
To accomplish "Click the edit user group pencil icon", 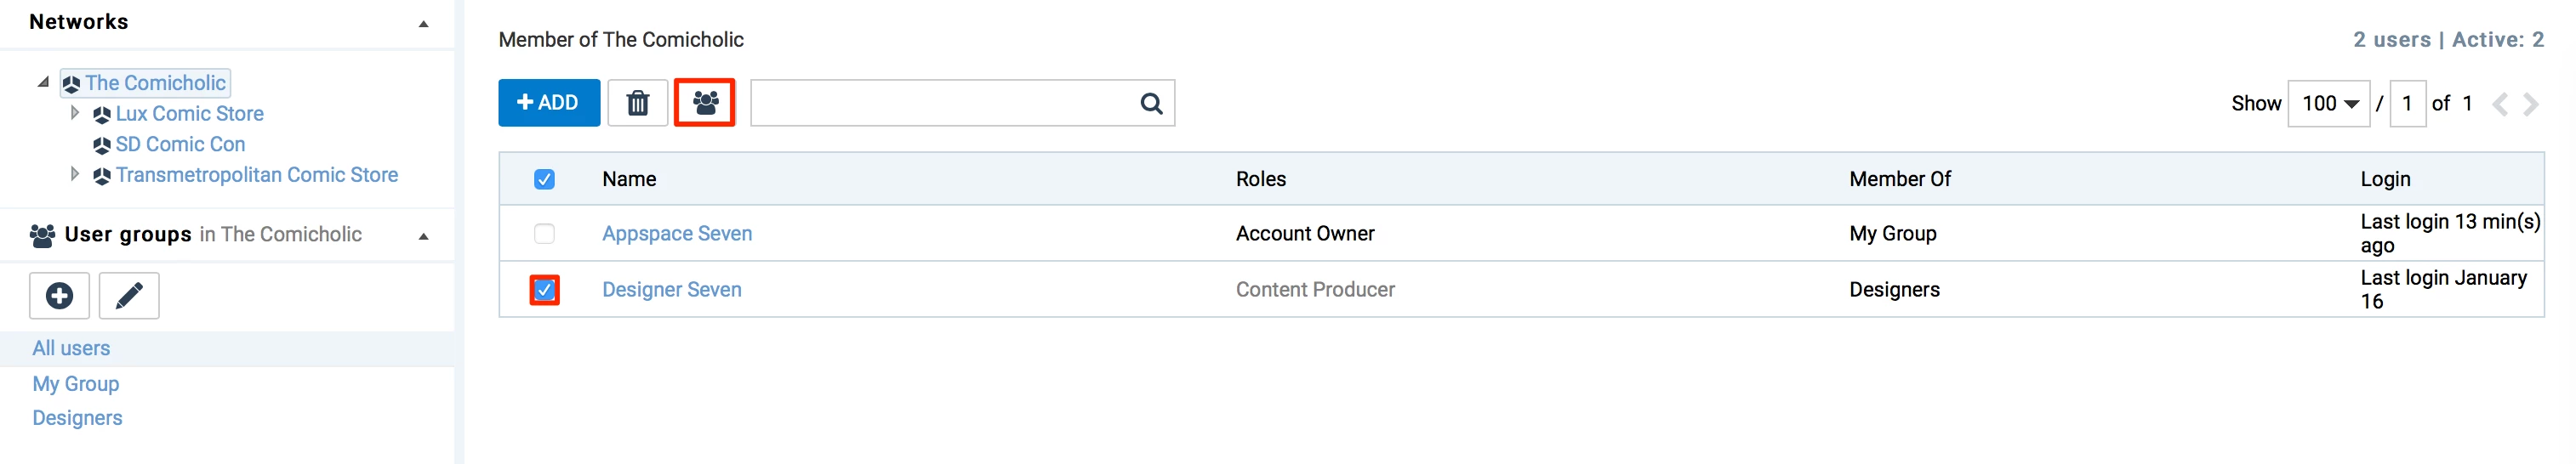I will [x=129, y=296].
